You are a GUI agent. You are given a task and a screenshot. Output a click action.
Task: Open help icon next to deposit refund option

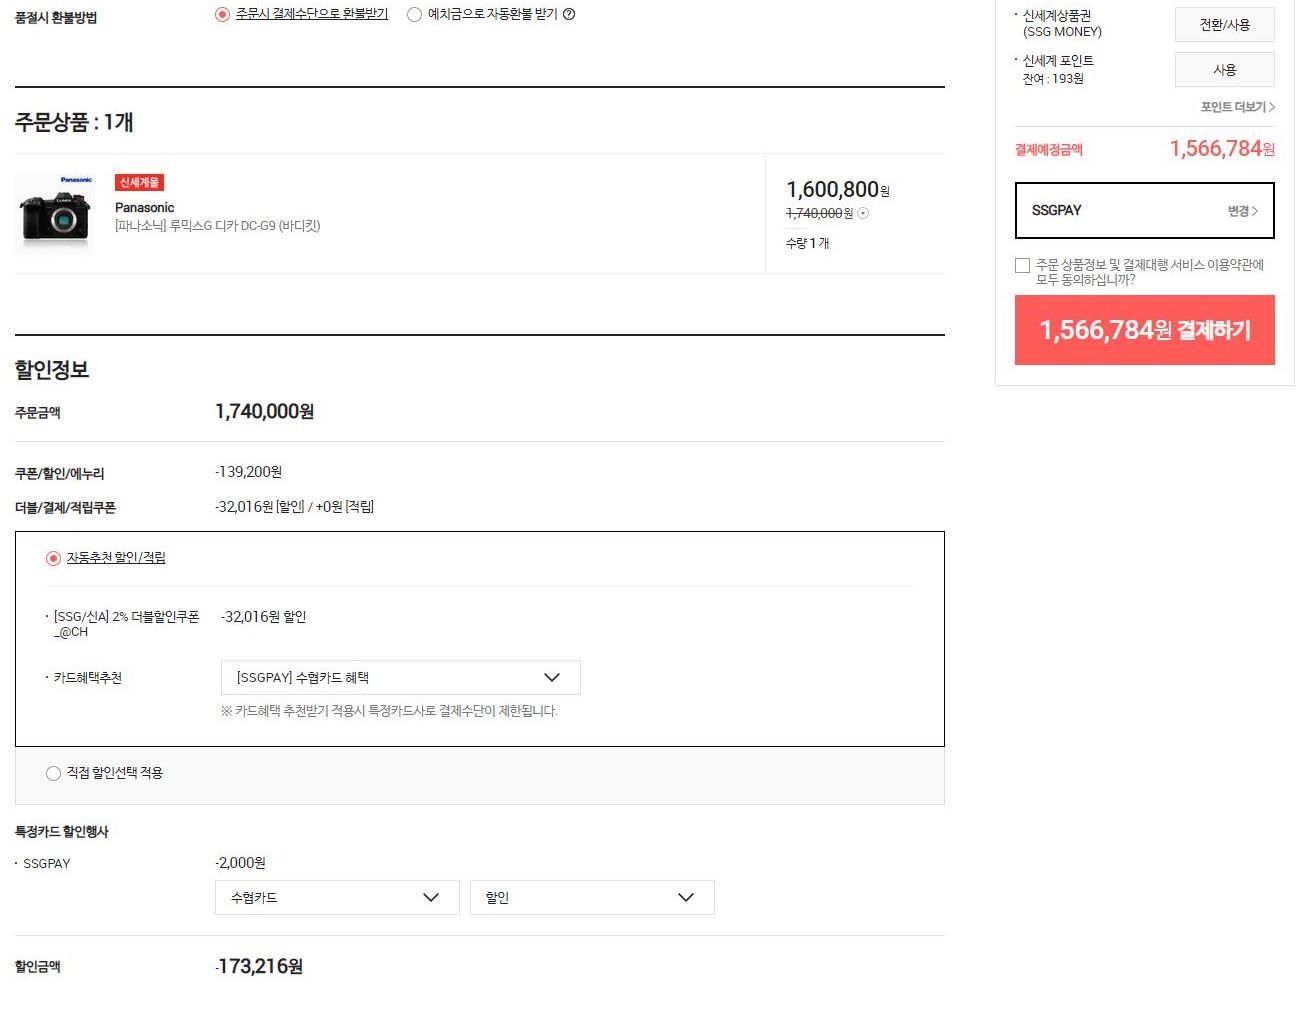[569, 14]
